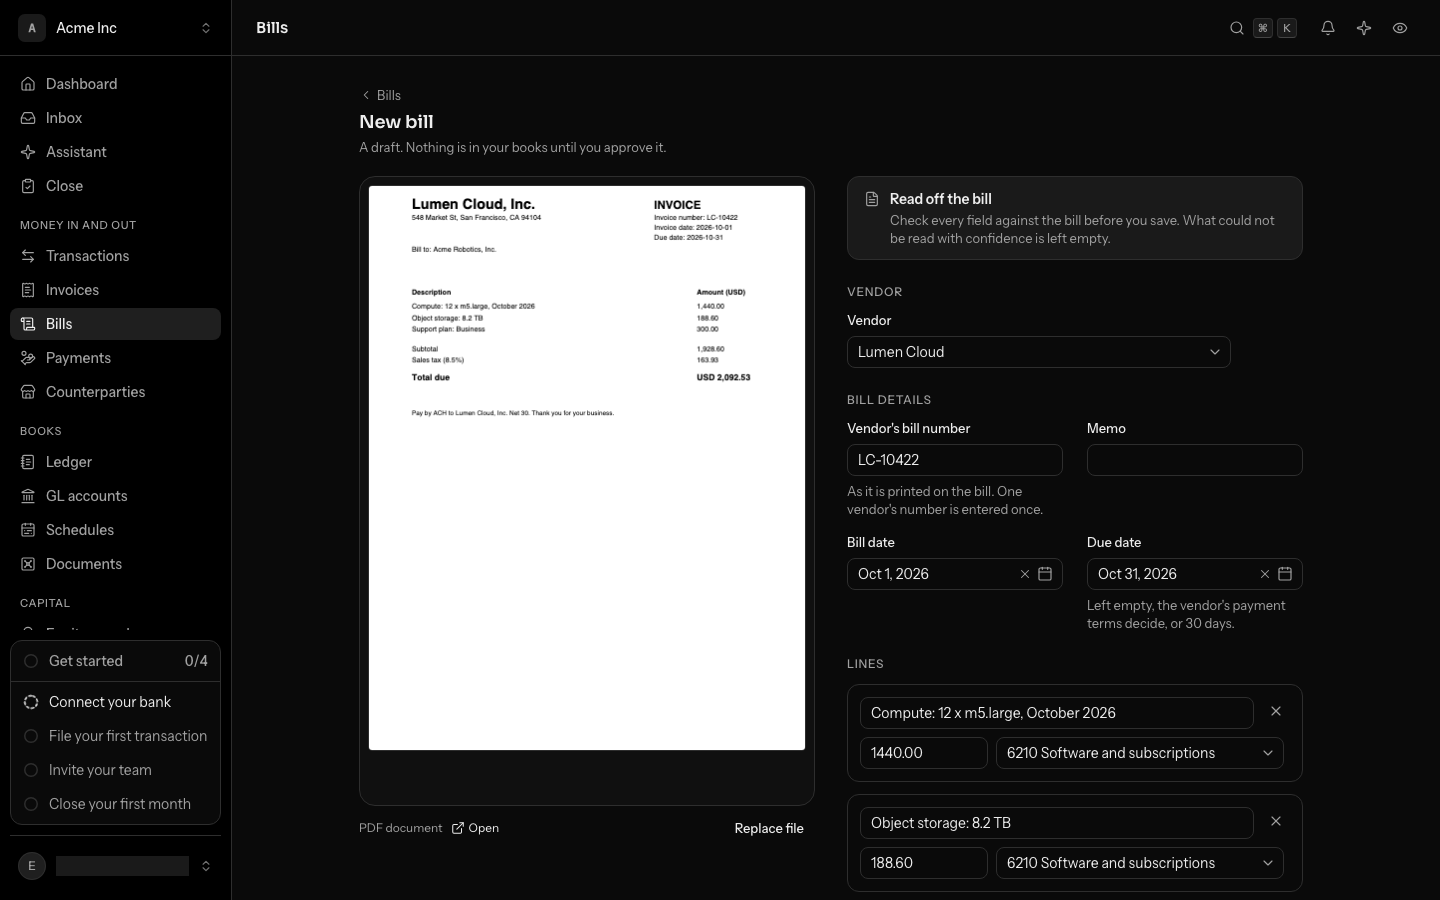
Task: Clear the Due date value
Action: point(1265,574)
